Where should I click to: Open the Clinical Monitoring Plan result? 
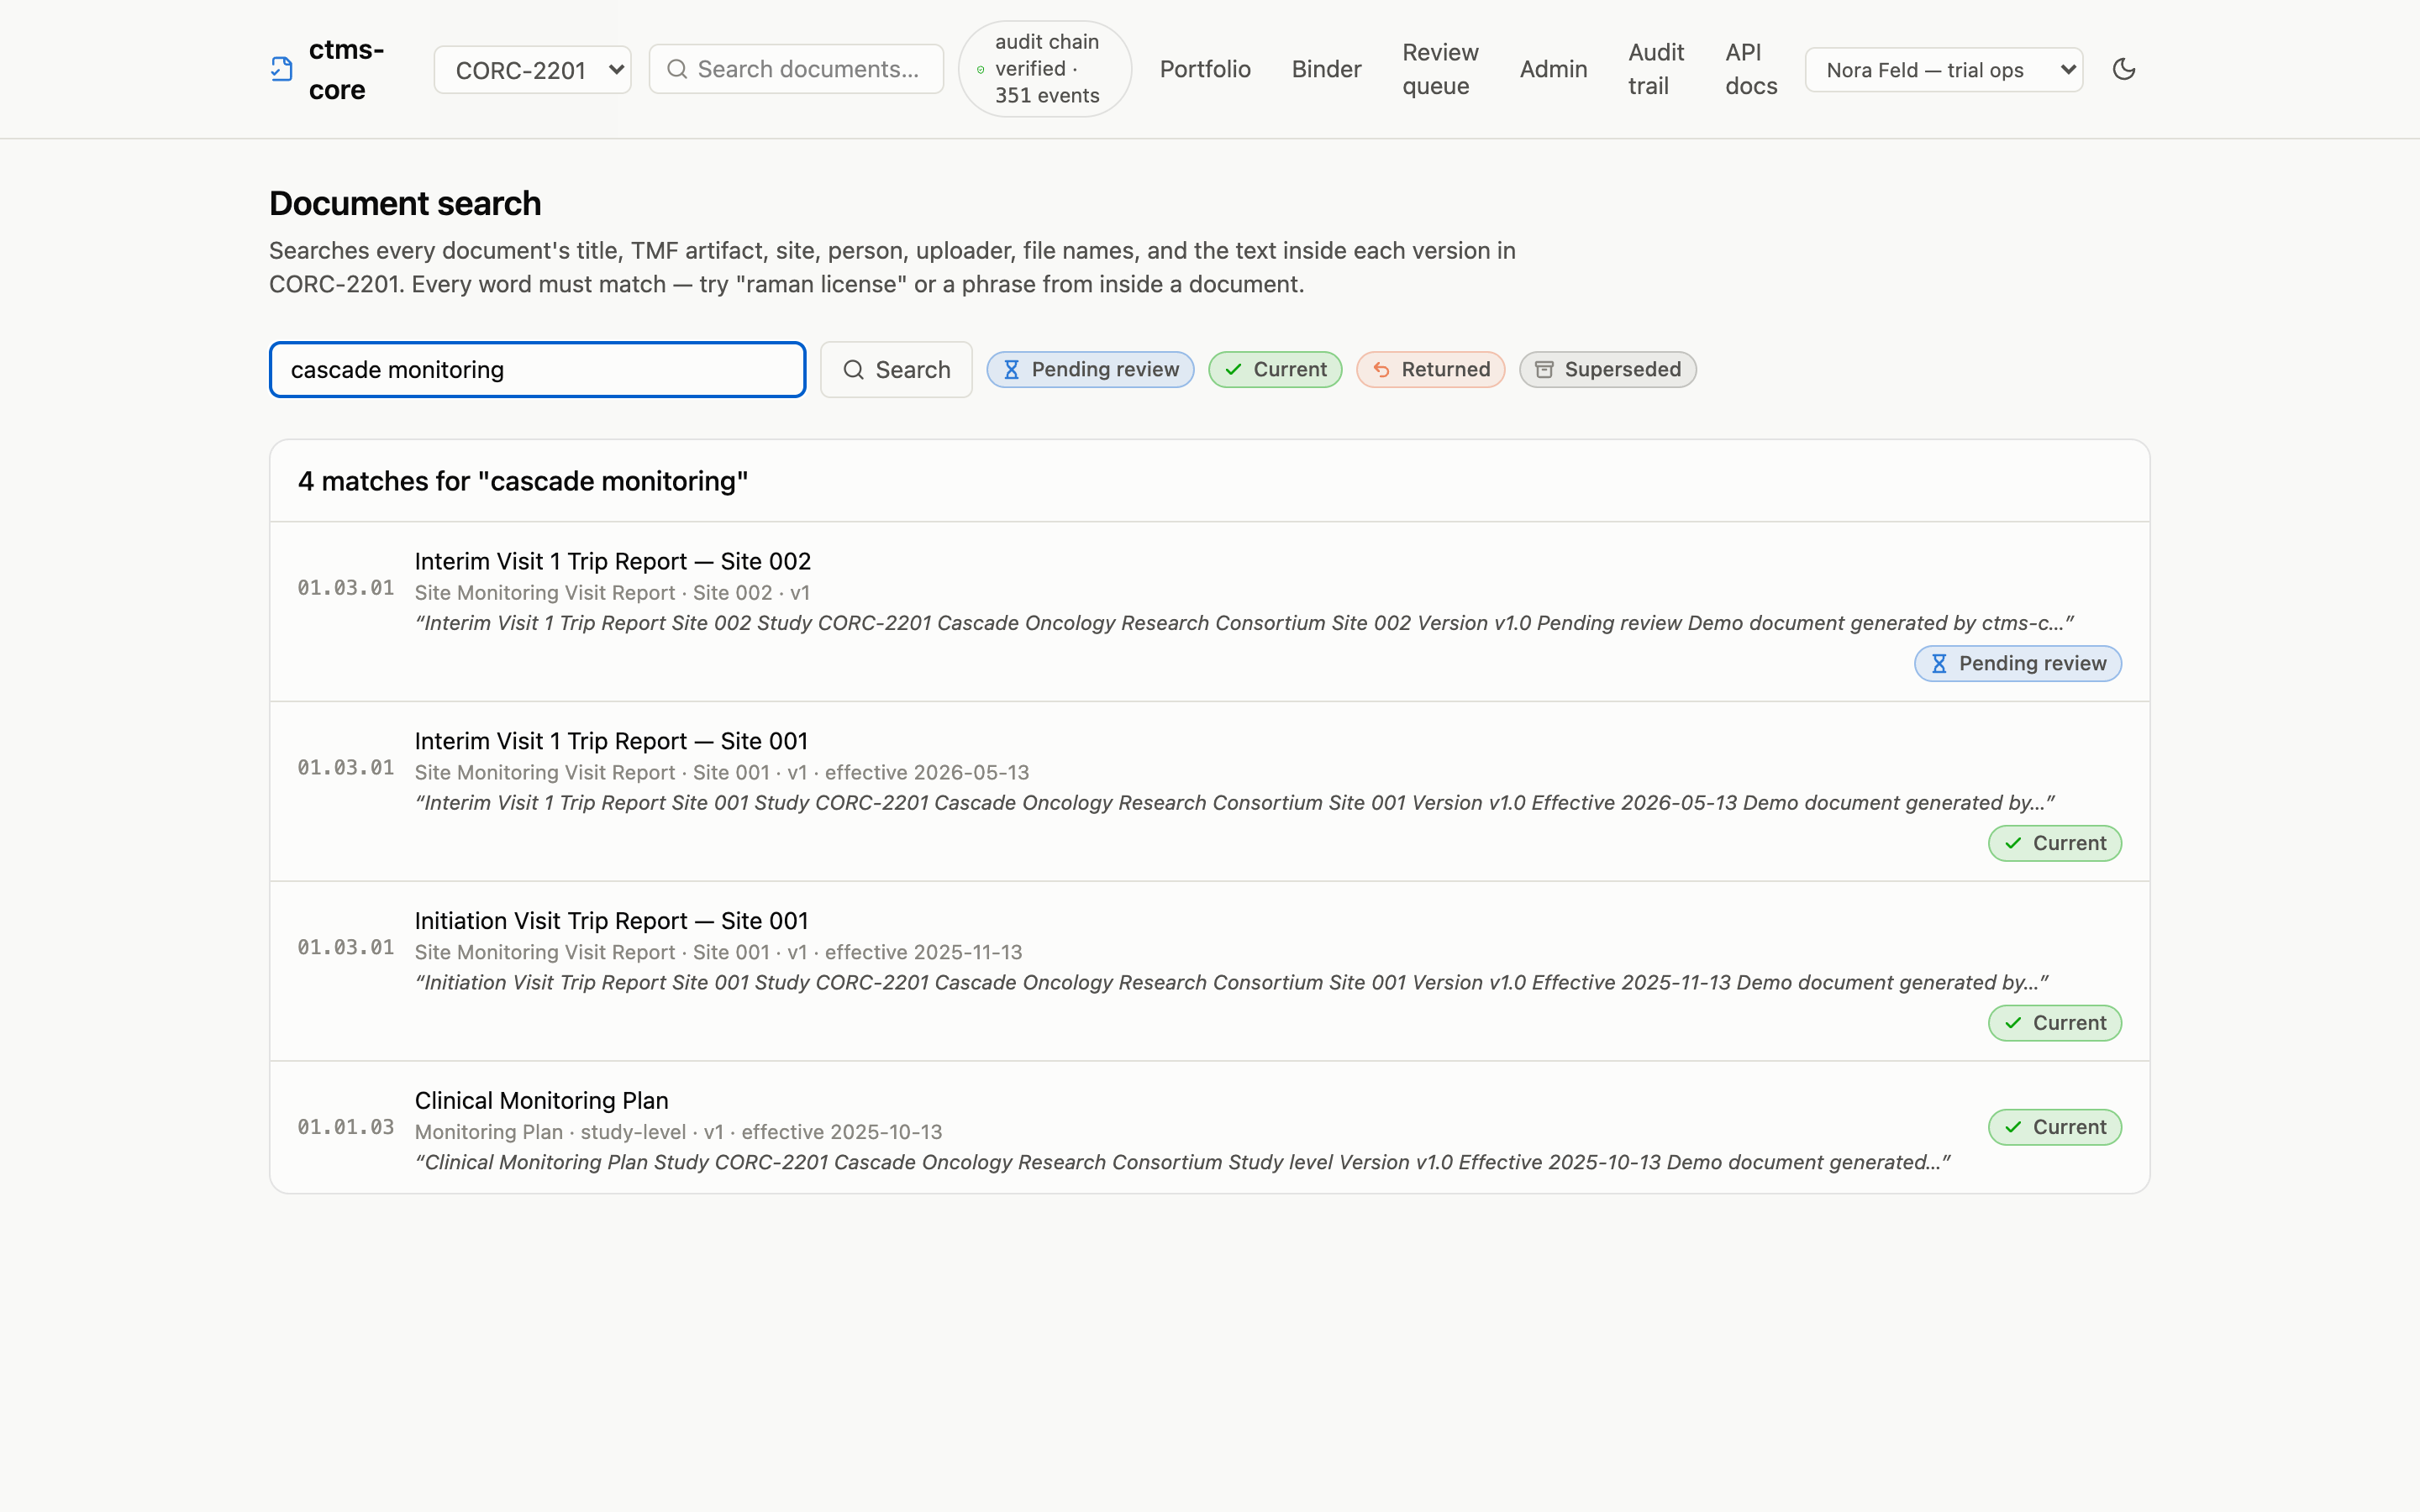coord(541,1101)
